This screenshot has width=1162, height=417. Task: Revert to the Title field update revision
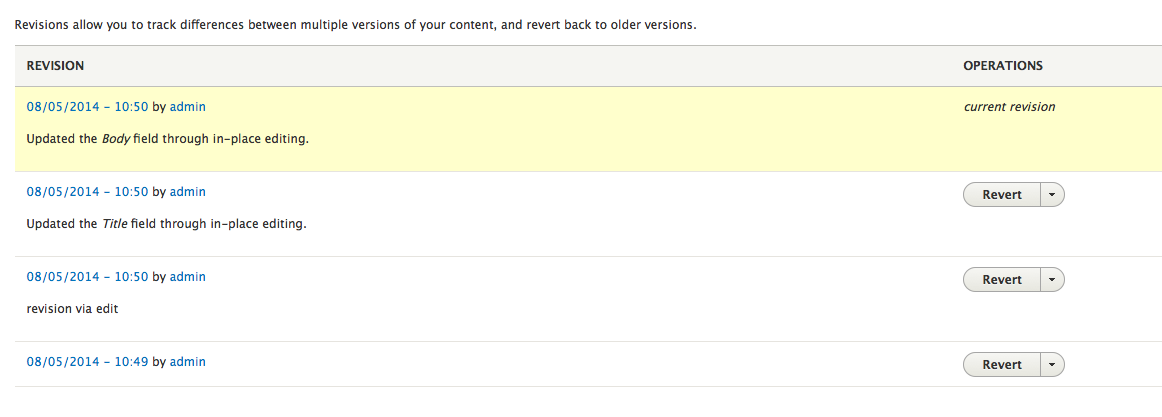1001,195
